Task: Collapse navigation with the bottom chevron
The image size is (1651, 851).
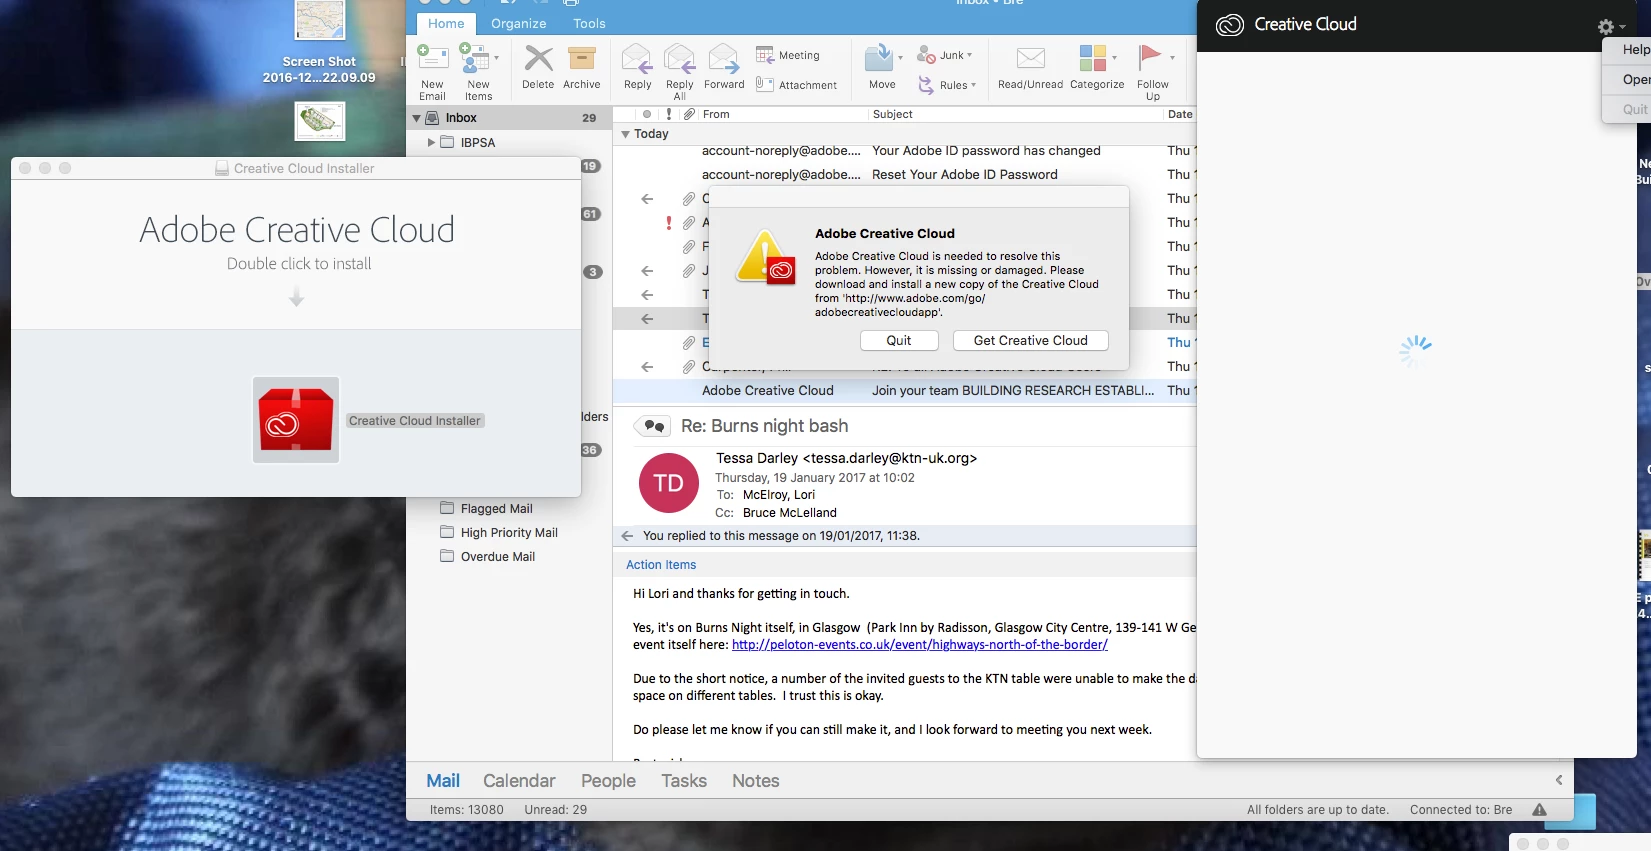Action: coord(1558,780)
